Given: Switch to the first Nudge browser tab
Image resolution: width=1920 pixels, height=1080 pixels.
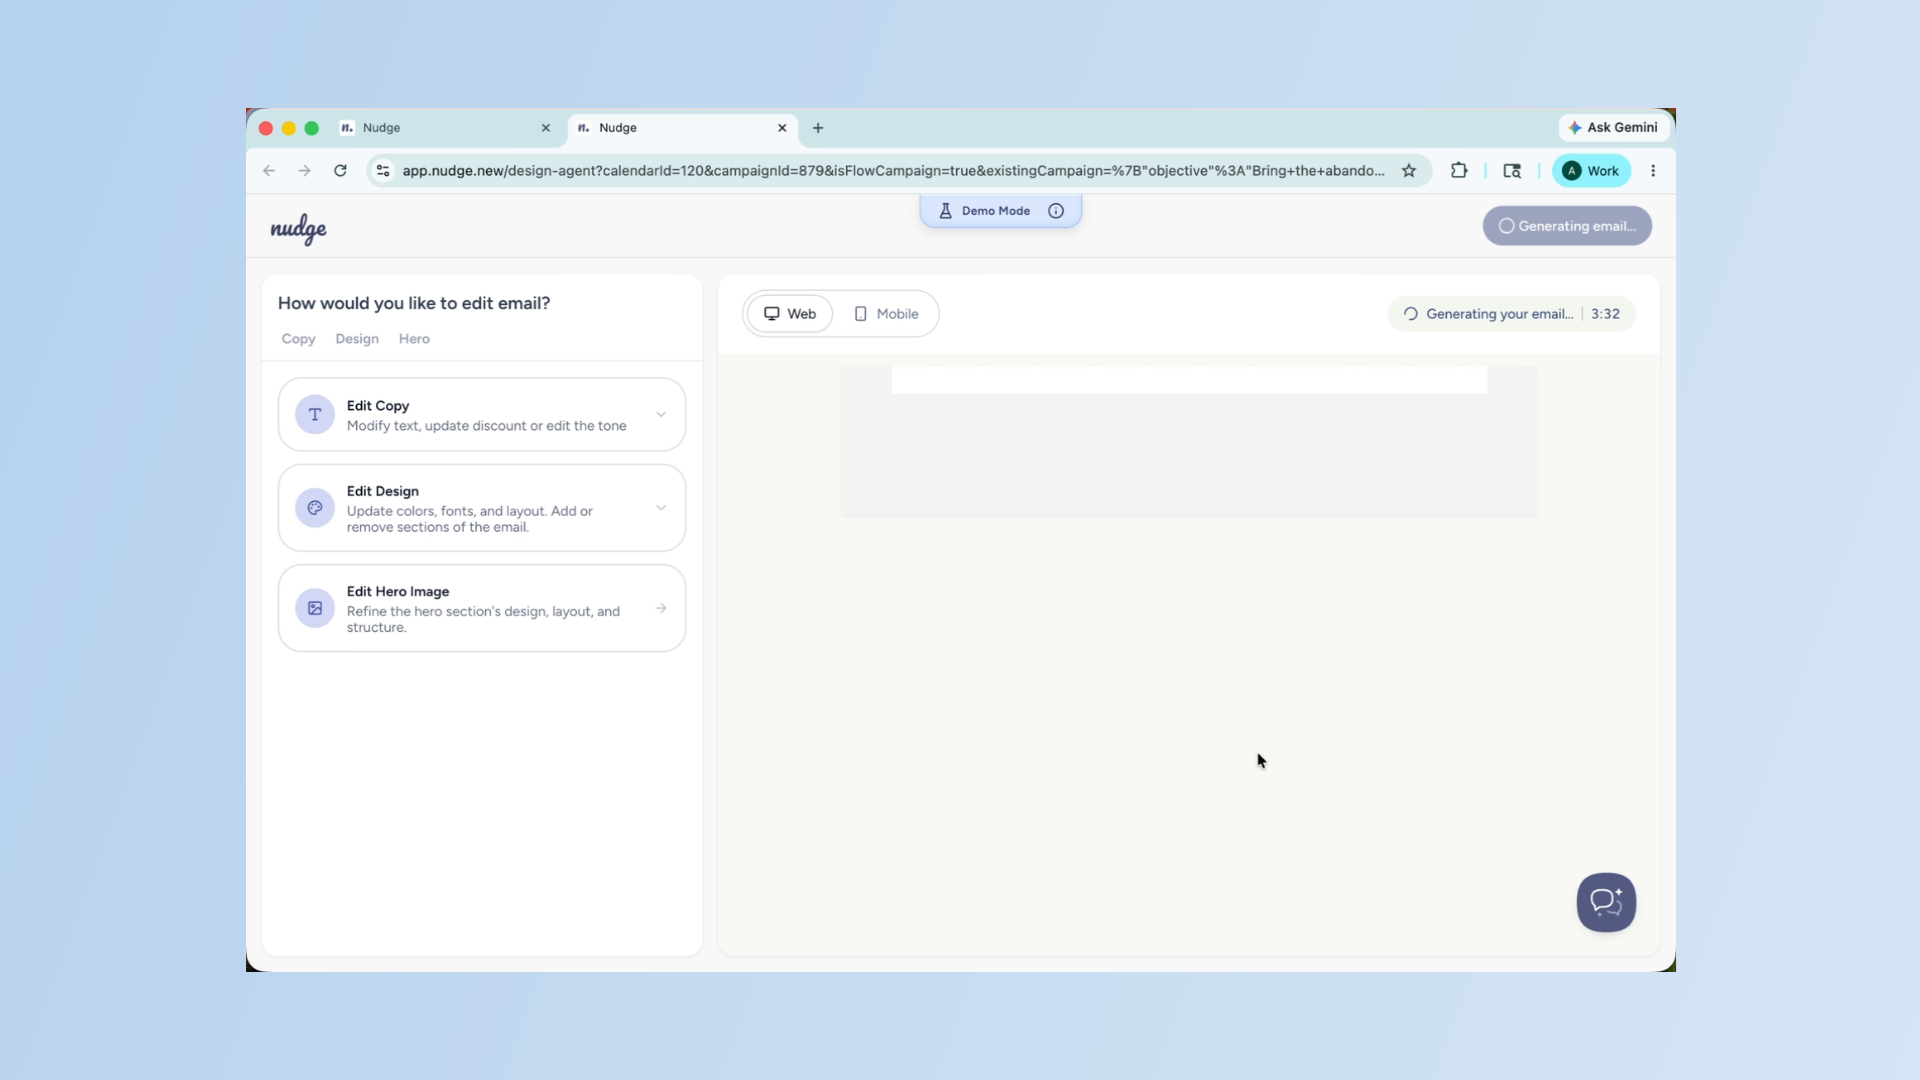Looking at the screenshot, I should point(446,128).
